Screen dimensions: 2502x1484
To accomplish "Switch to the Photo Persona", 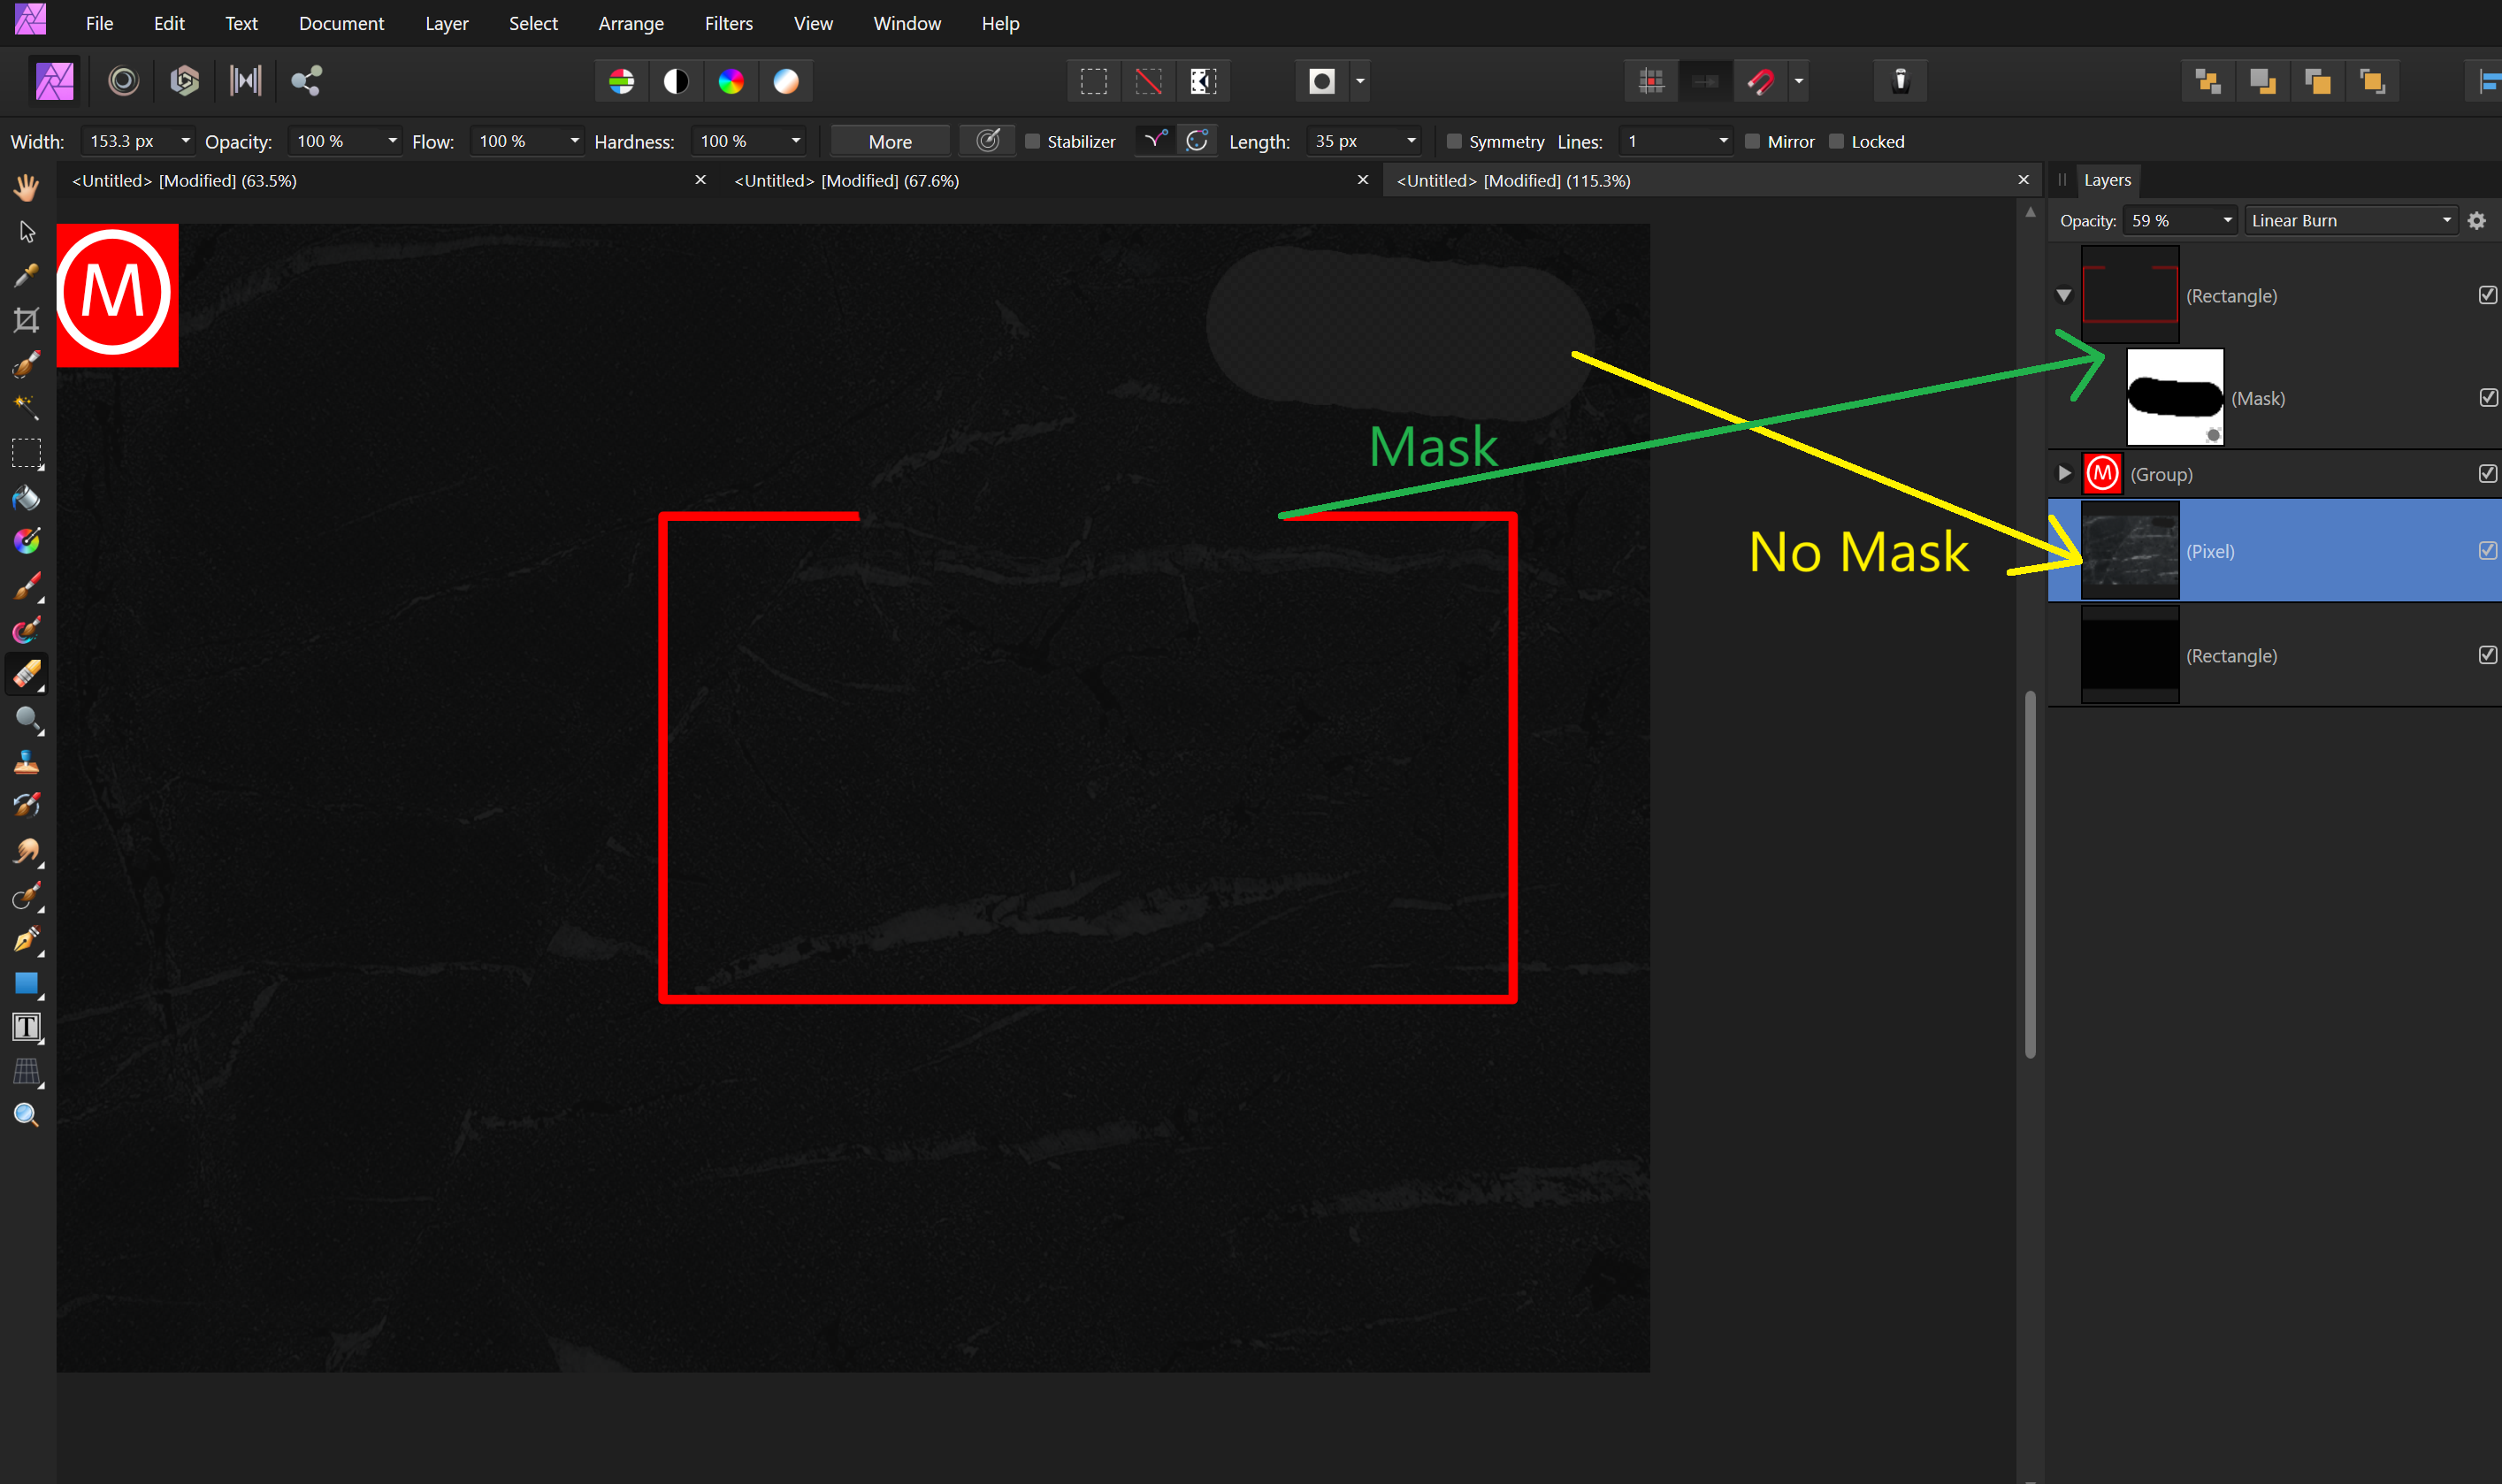I will point(54,81).
